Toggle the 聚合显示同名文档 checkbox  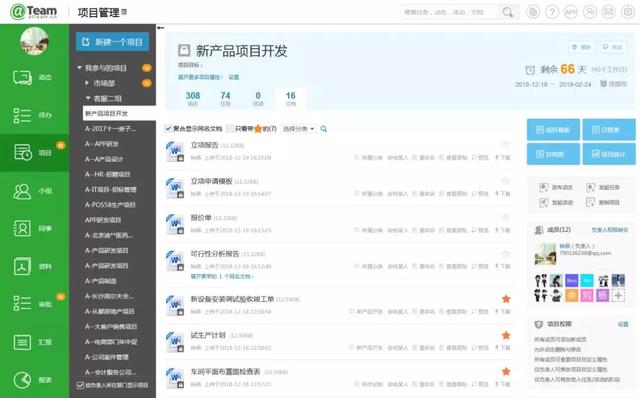click(x=168, y=129)
